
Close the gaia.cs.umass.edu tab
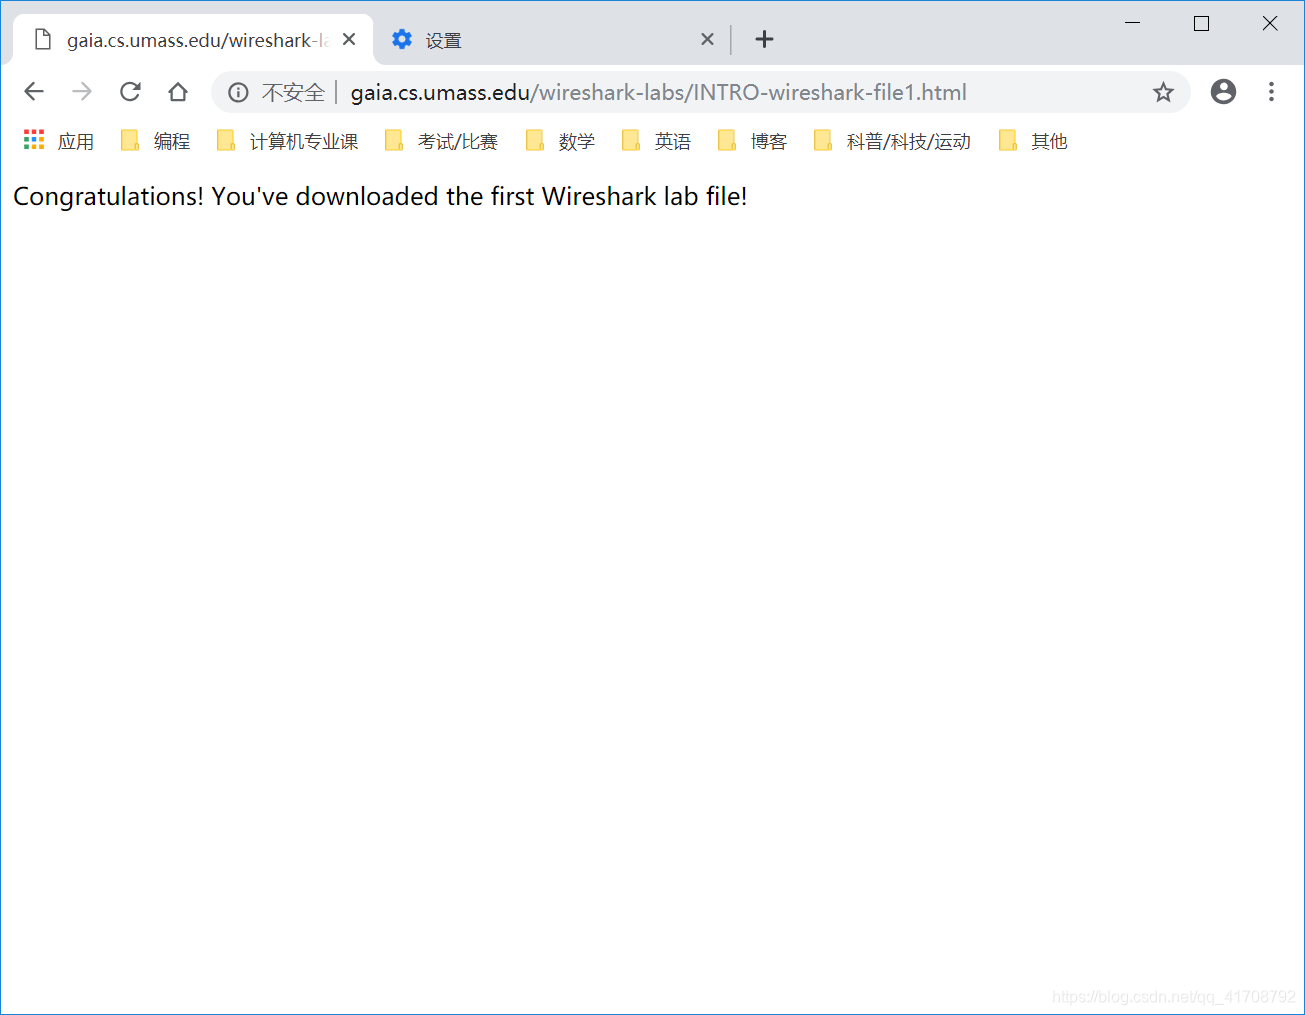pos(349,39)
